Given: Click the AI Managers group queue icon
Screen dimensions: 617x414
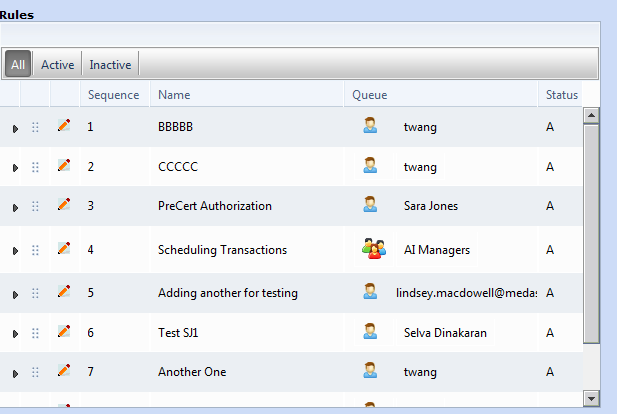Looking at the screenshot, I should pyautogui.click(x=373, y=249).
